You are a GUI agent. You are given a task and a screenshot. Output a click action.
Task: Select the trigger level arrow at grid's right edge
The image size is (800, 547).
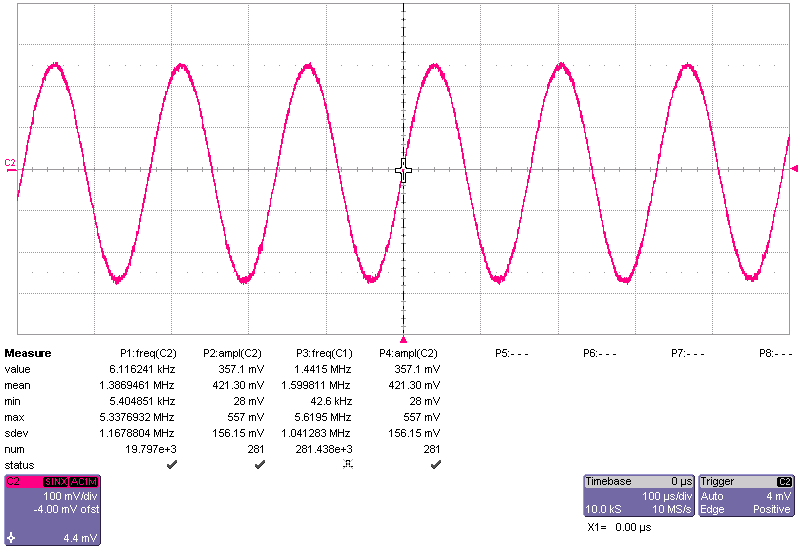pos(794,168)
